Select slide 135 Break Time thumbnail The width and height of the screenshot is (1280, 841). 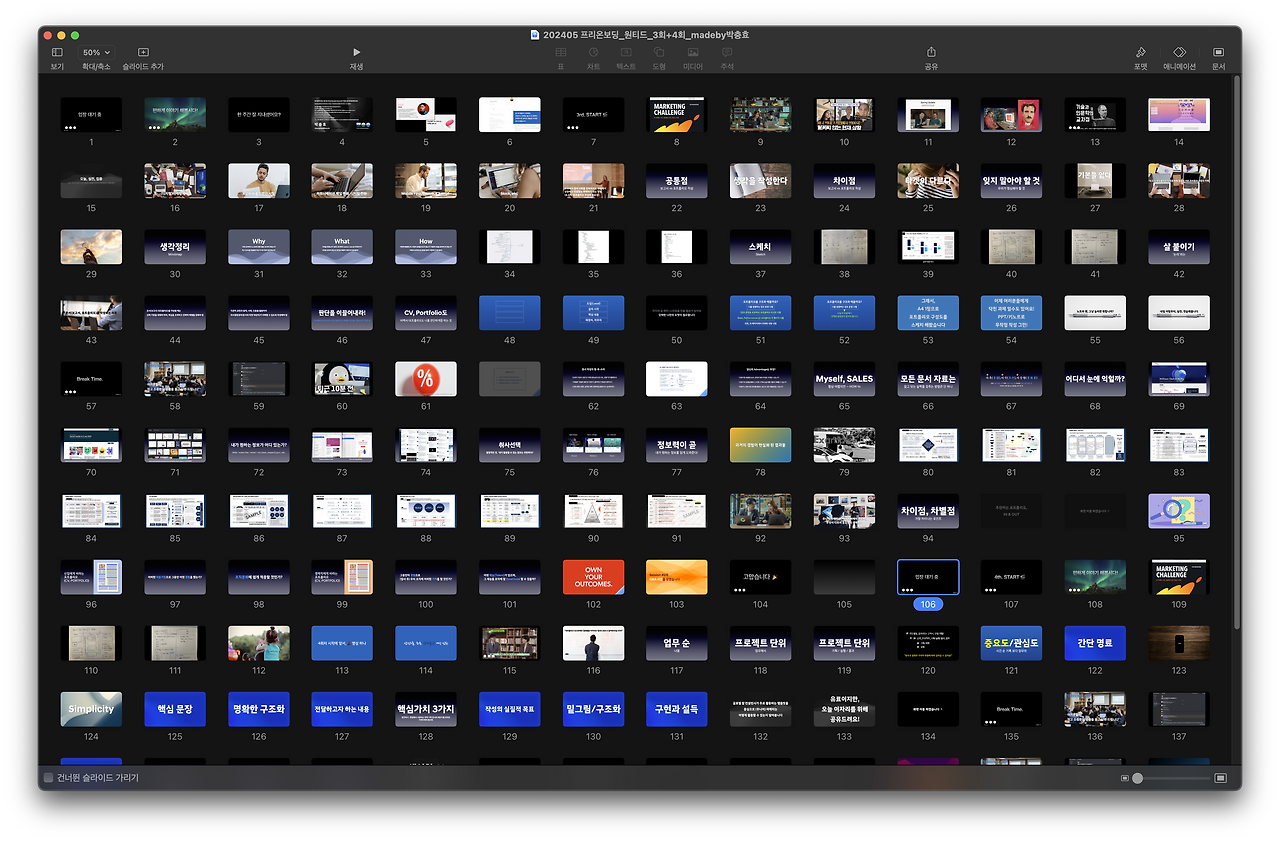(x=1012, y=709)
